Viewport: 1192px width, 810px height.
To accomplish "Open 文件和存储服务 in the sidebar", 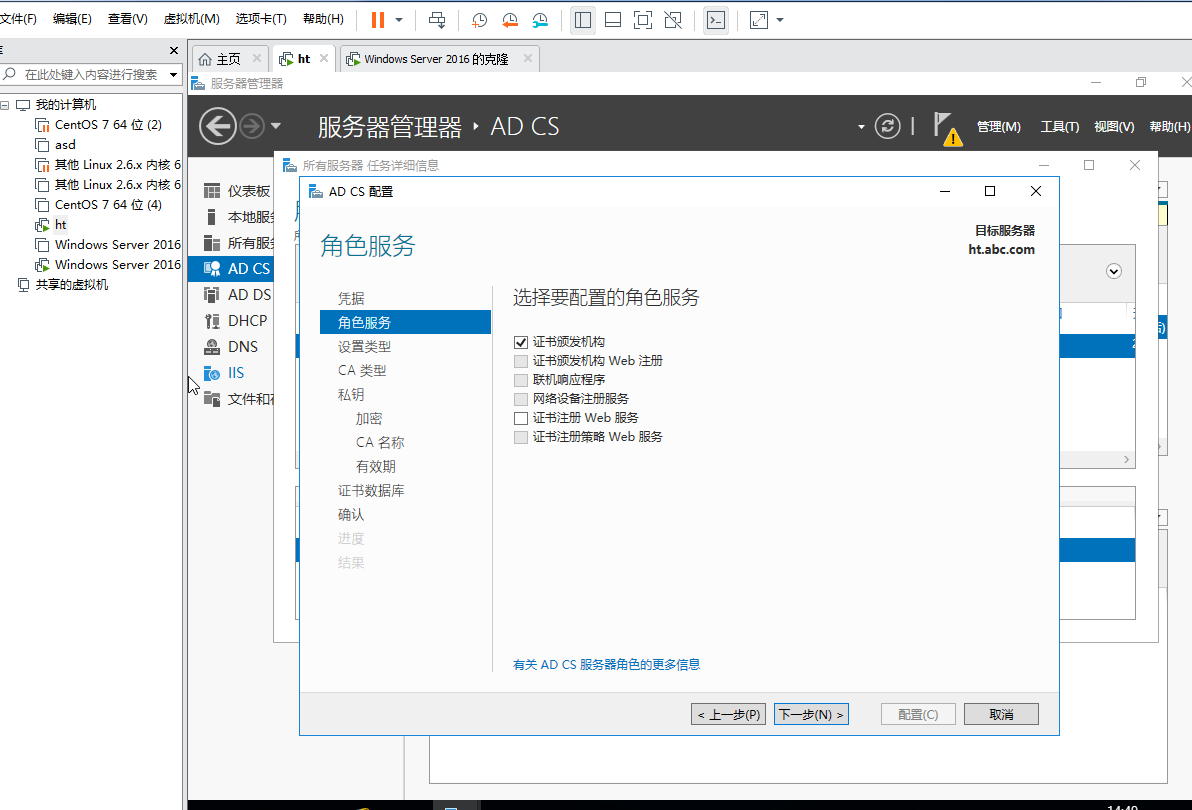I will (238, 398).
